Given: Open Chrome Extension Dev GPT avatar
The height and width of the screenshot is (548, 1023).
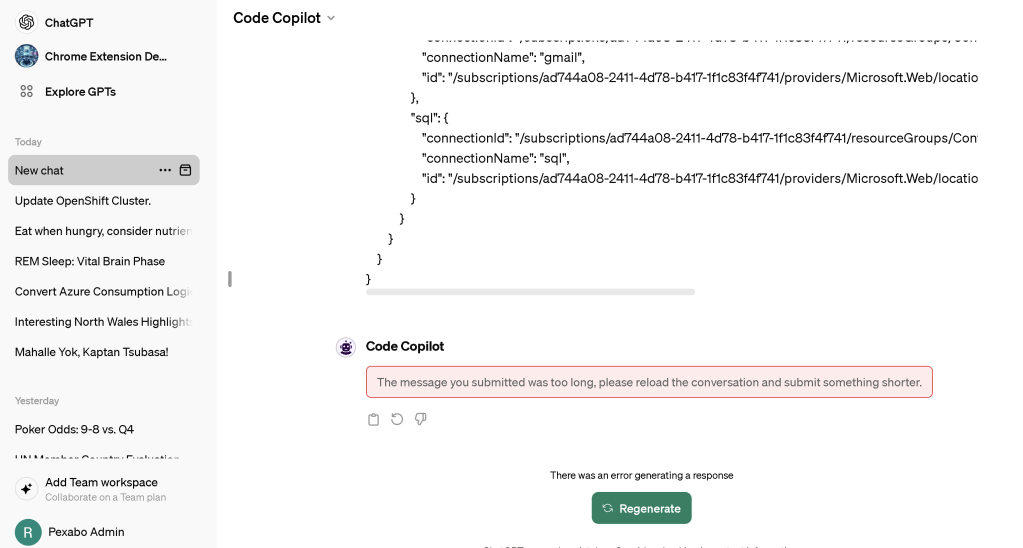Looking at the screenshot, I should (x=26, y=56).
